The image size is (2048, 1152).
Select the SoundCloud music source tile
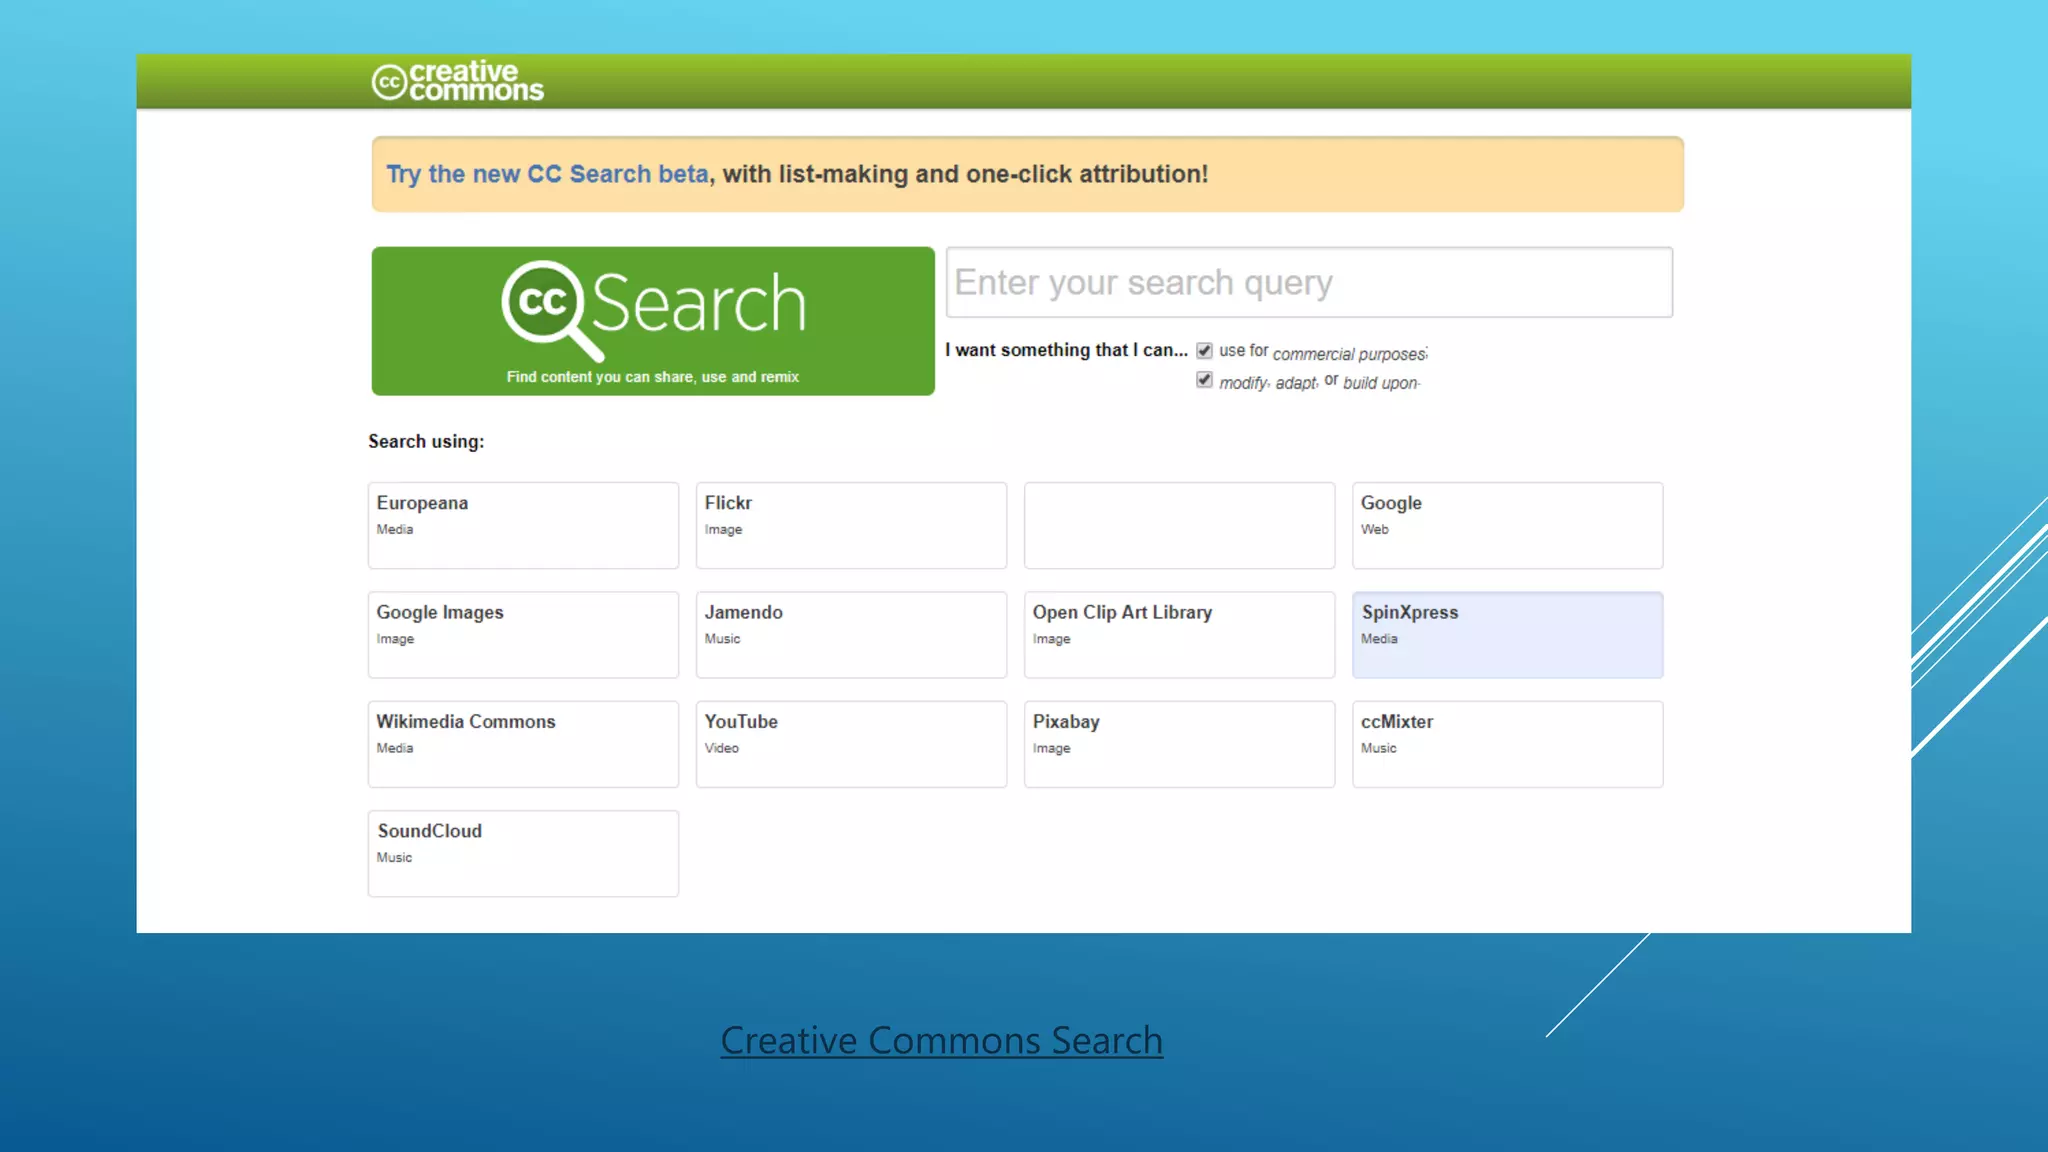tap(522, 853)
